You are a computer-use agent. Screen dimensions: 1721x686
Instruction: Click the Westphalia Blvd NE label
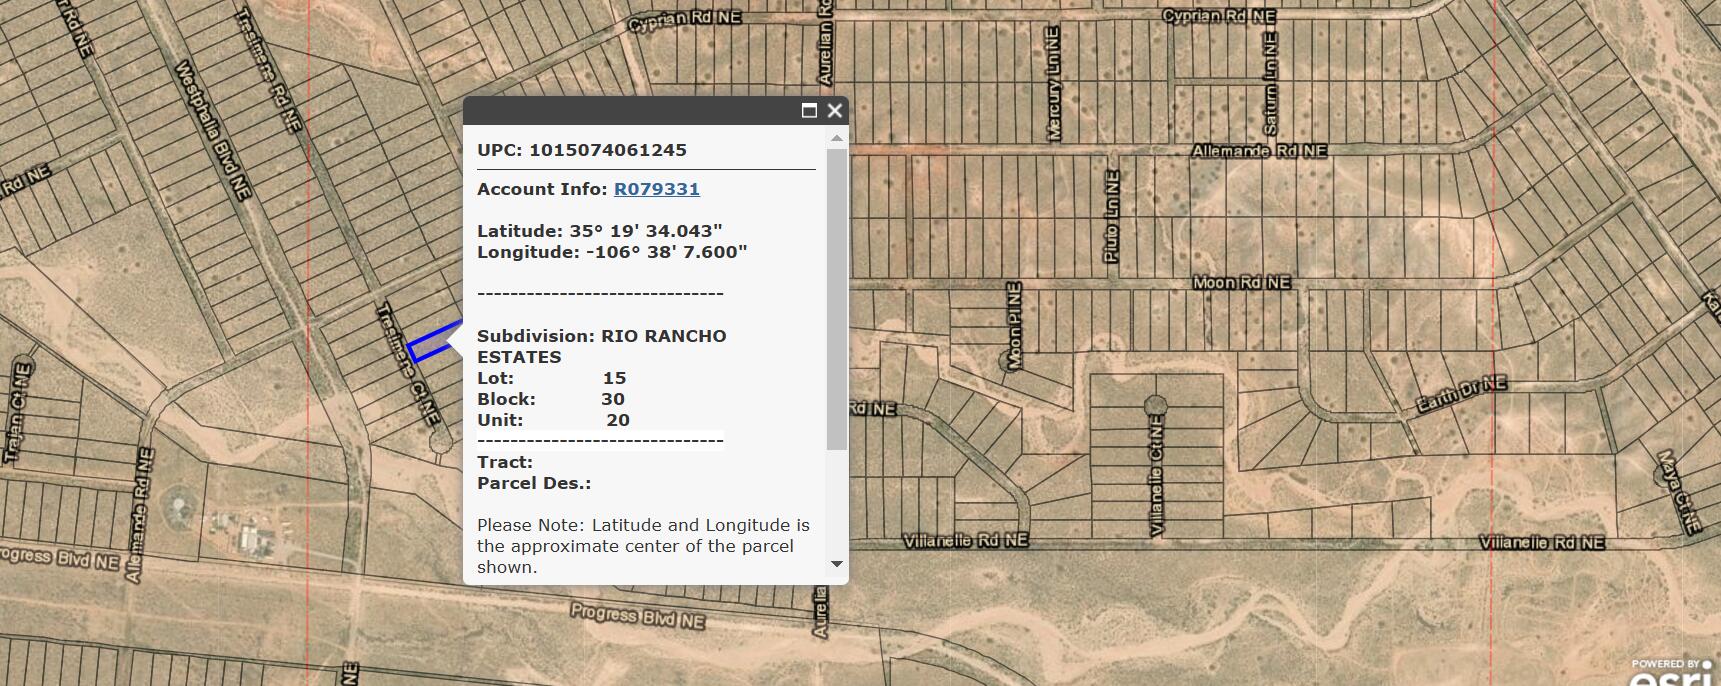pyautogui.click(x=212, y=130)
